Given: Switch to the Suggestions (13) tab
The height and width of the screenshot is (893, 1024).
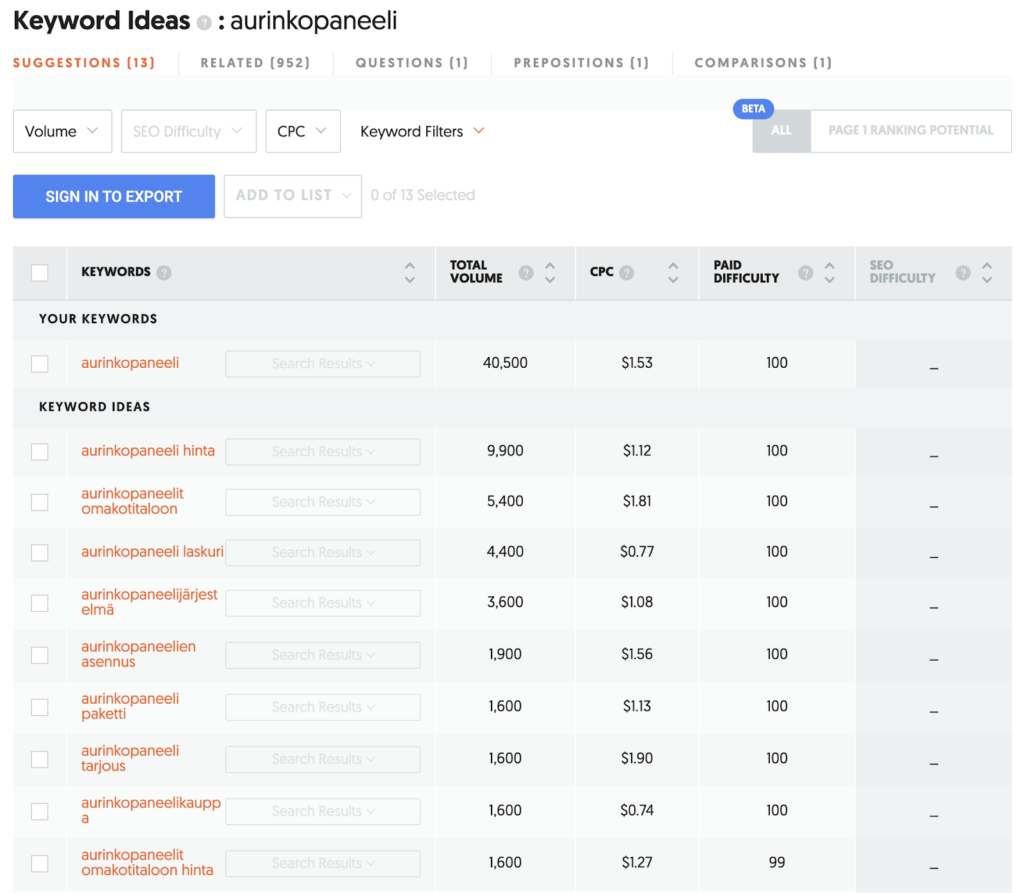Looking at the screenshot, I should [84, 63].
